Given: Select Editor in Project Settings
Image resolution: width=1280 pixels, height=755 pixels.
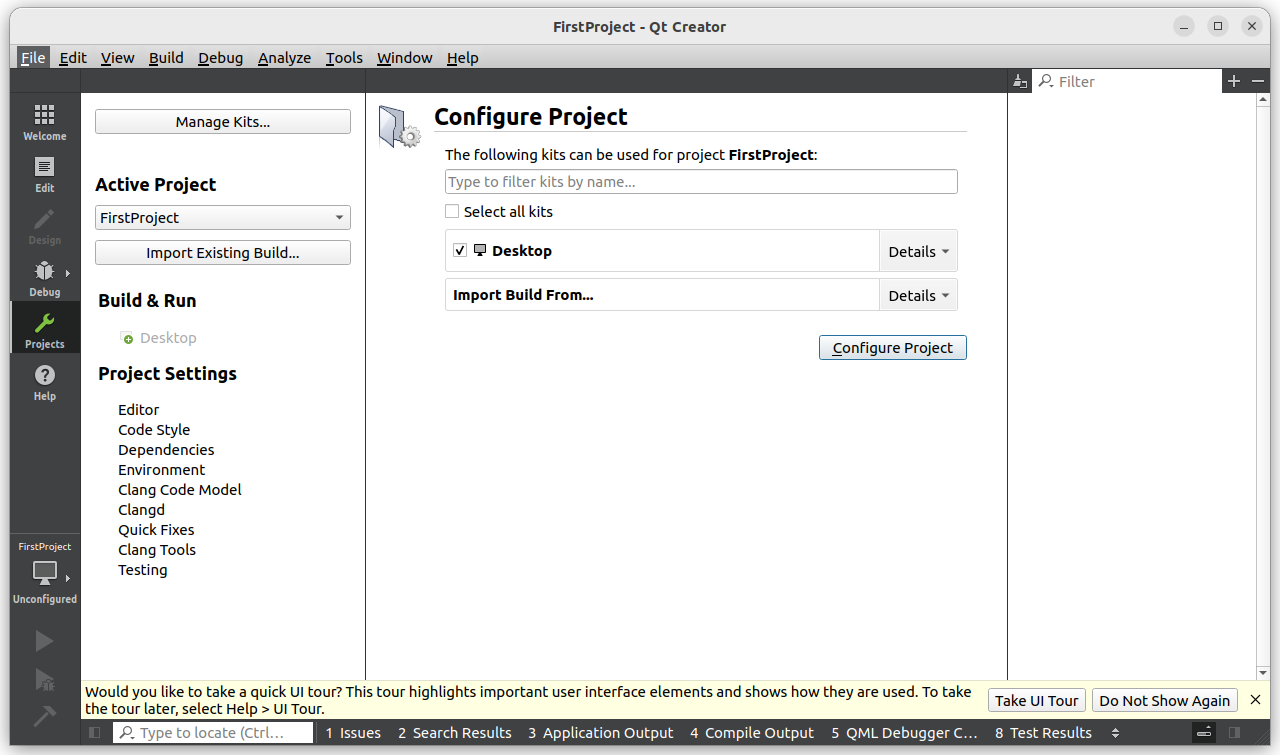Looking at the screenshot, I should 139,410.
